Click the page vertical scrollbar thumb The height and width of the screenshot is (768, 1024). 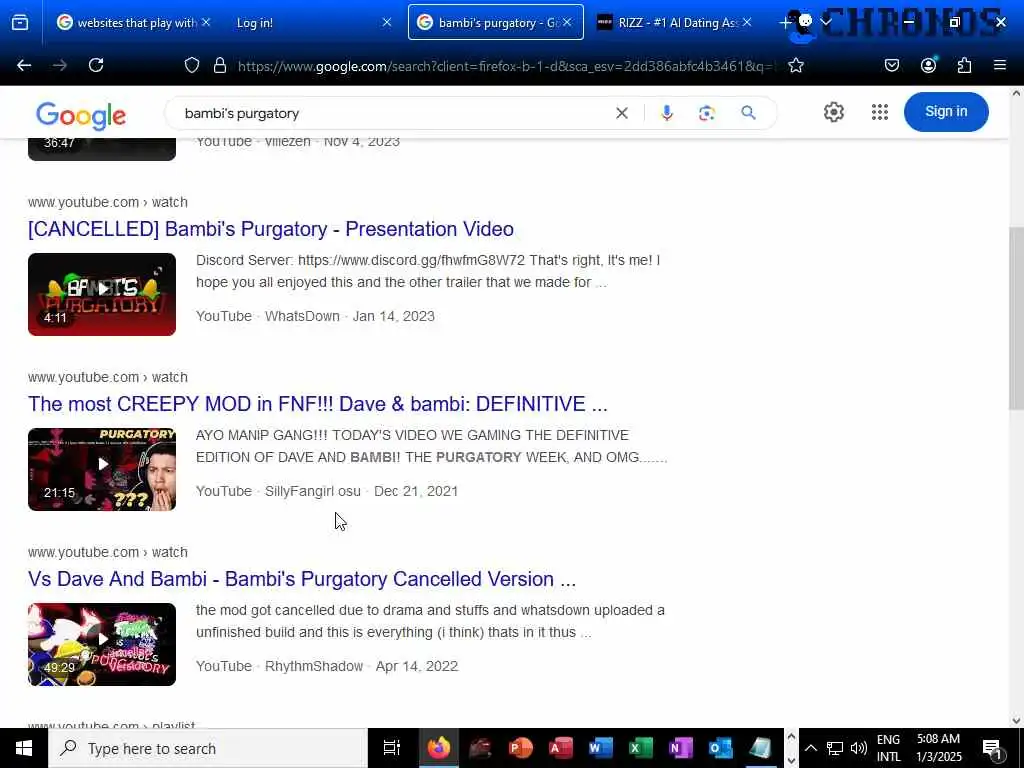1016,319
